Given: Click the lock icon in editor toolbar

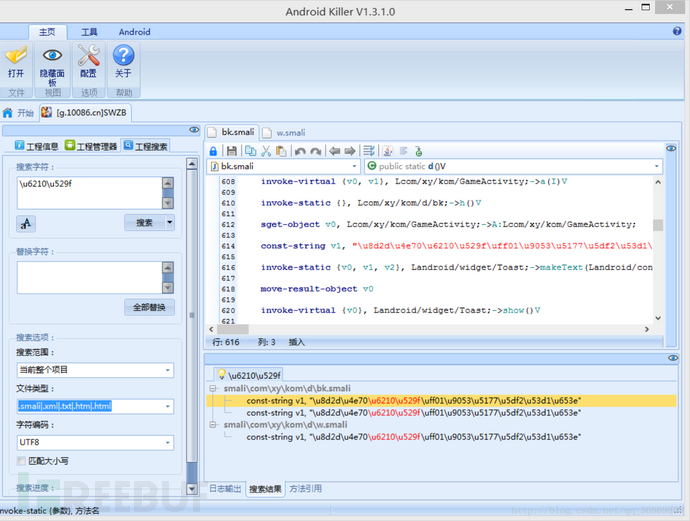Looking at the screenshot, I should point(213,151).
